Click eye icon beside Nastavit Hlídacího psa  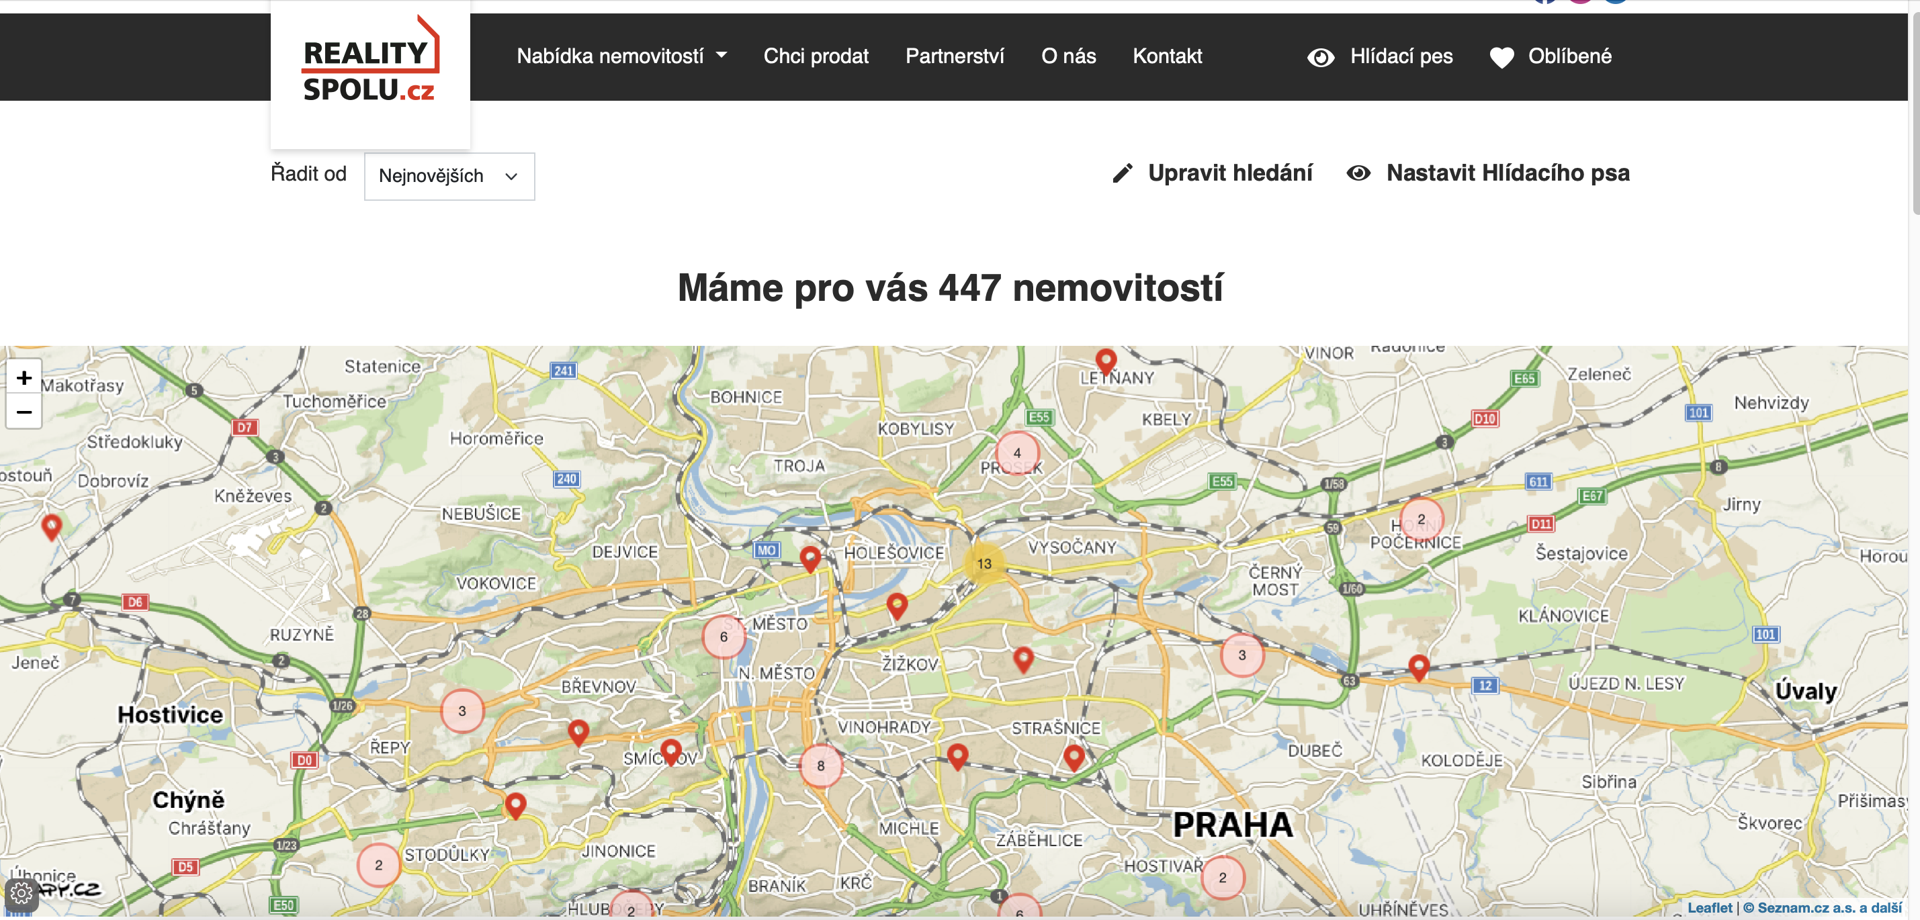tap(1358, 173)
